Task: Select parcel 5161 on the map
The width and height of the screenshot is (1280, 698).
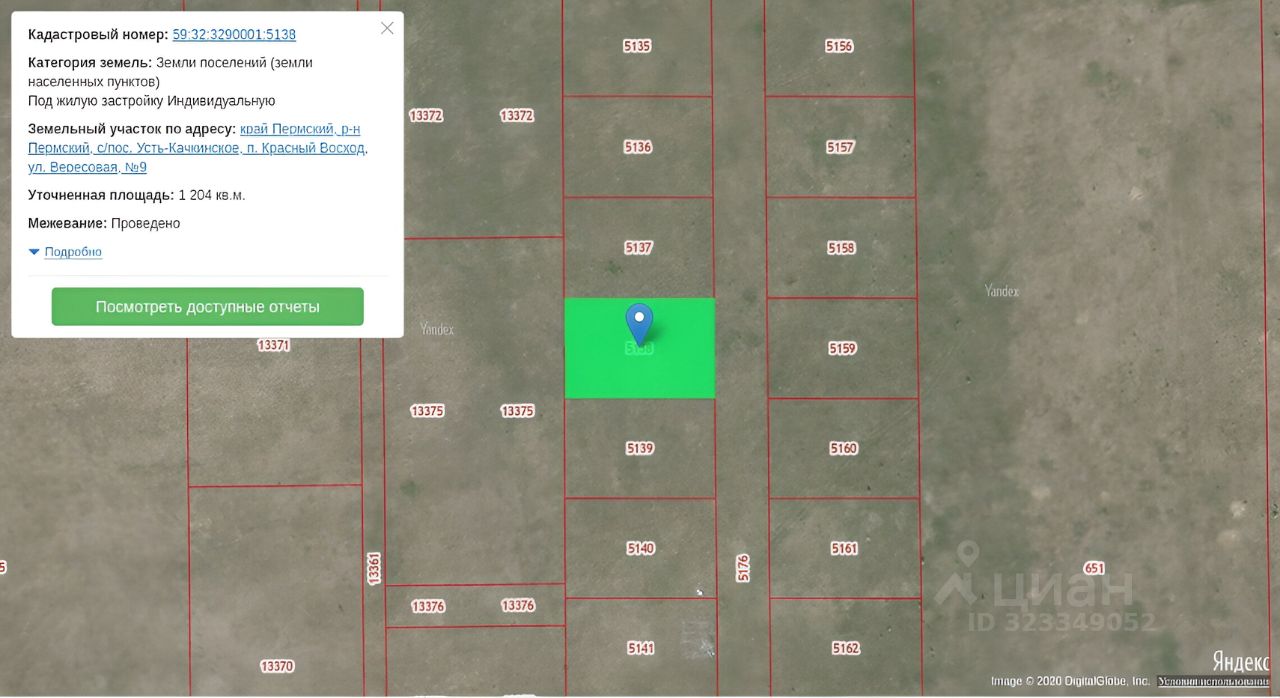Action: (x=844, y=548)
